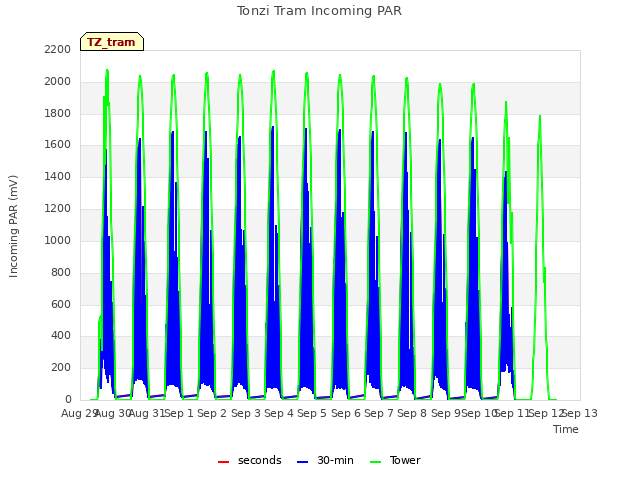This screenshot has width=640, height=480.
Task: Click the 800 y-axis tick label
Action: (61, 272)
